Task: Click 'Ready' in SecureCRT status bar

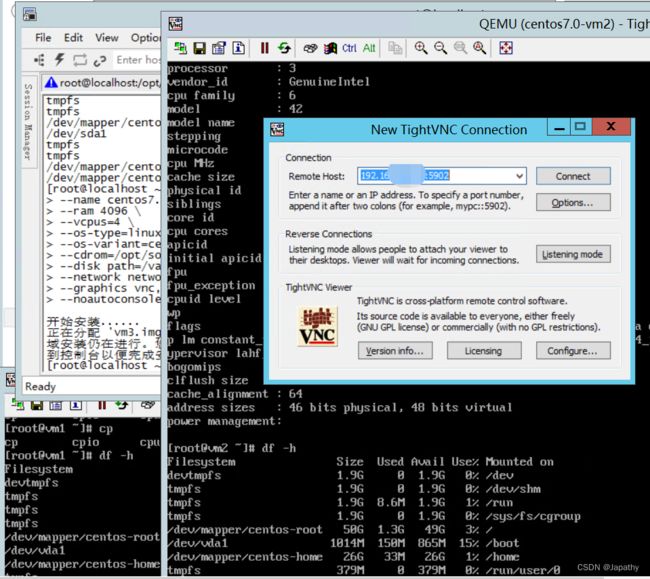Action: pos(40,387)
